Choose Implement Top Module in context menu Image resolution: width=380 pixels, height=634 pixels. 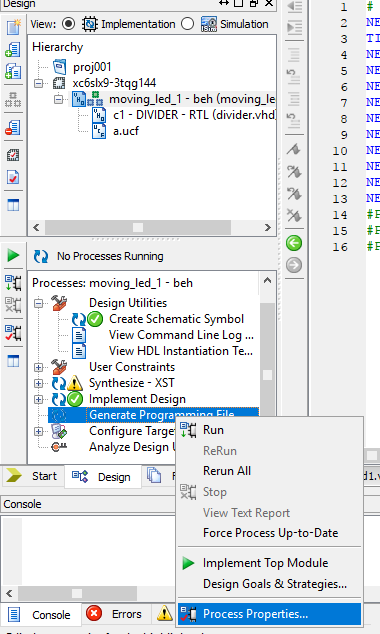click(x=269, y=563)
